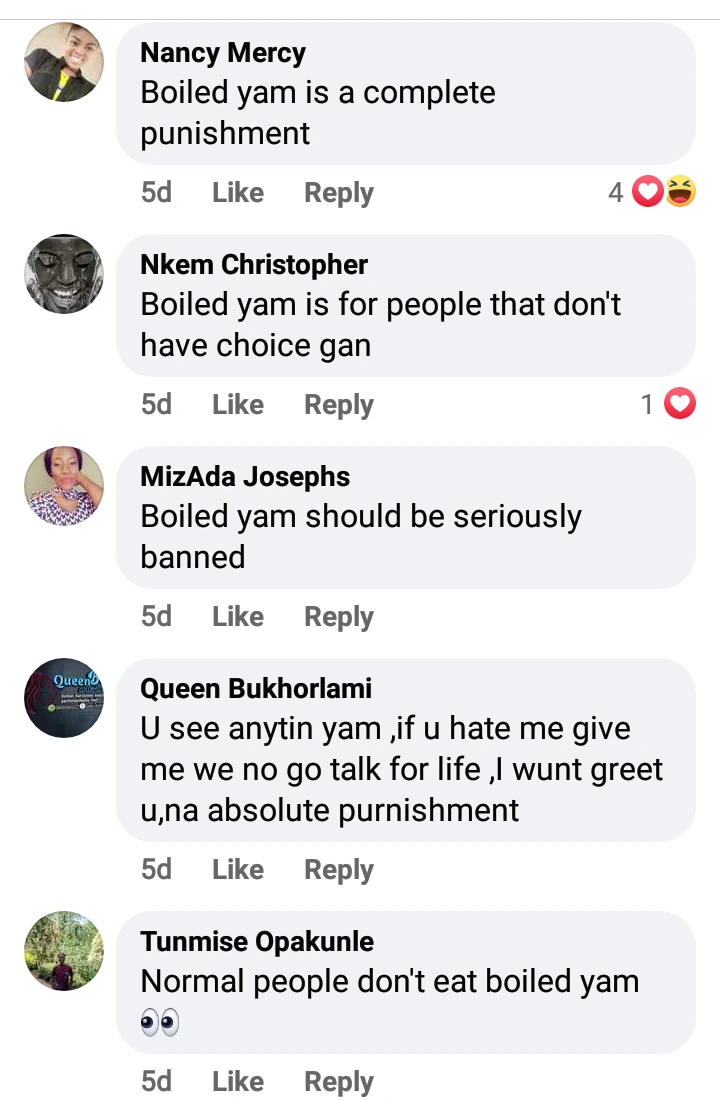Reply to Nkem Christopher's comment
720x1100 pixels.
pyautogui.click(x=338, y=404)
